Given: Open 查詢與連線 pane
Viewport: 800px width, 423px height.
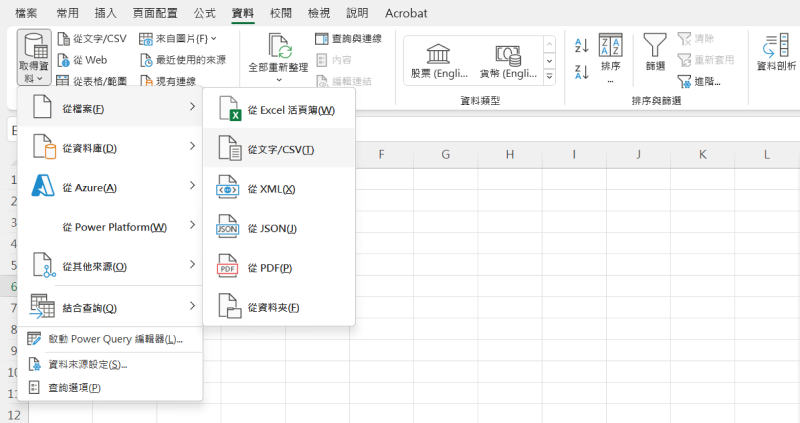Looking at the screenshot, I should [x=348, y=39].
